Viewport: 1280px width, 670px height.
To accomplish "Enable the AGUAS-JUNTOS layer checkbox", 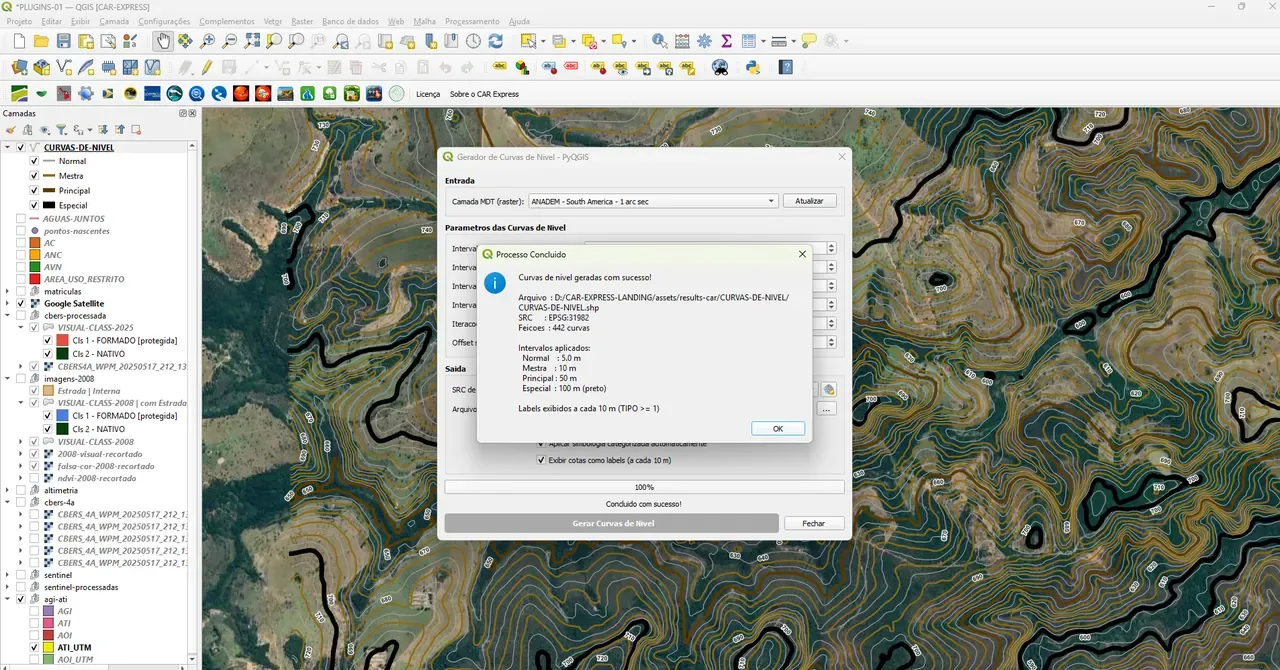I will click(21, 218).
